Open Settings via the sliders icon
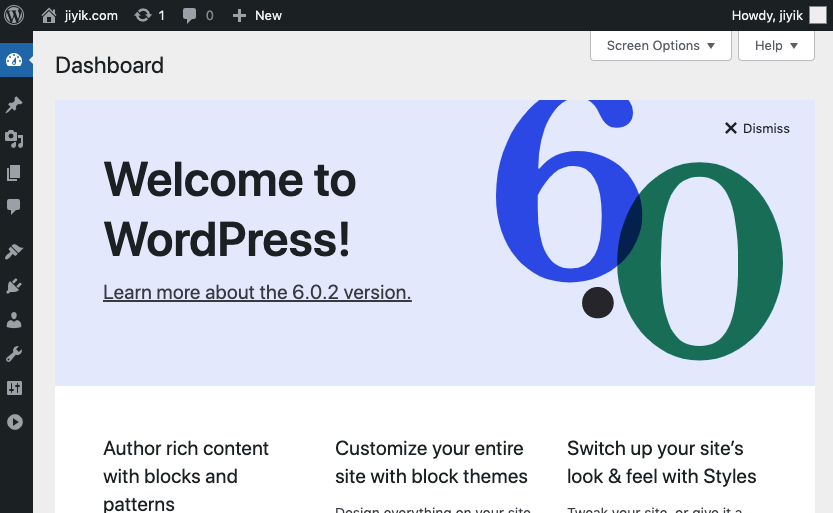This screenshot has width=833, height=513. 14,388
